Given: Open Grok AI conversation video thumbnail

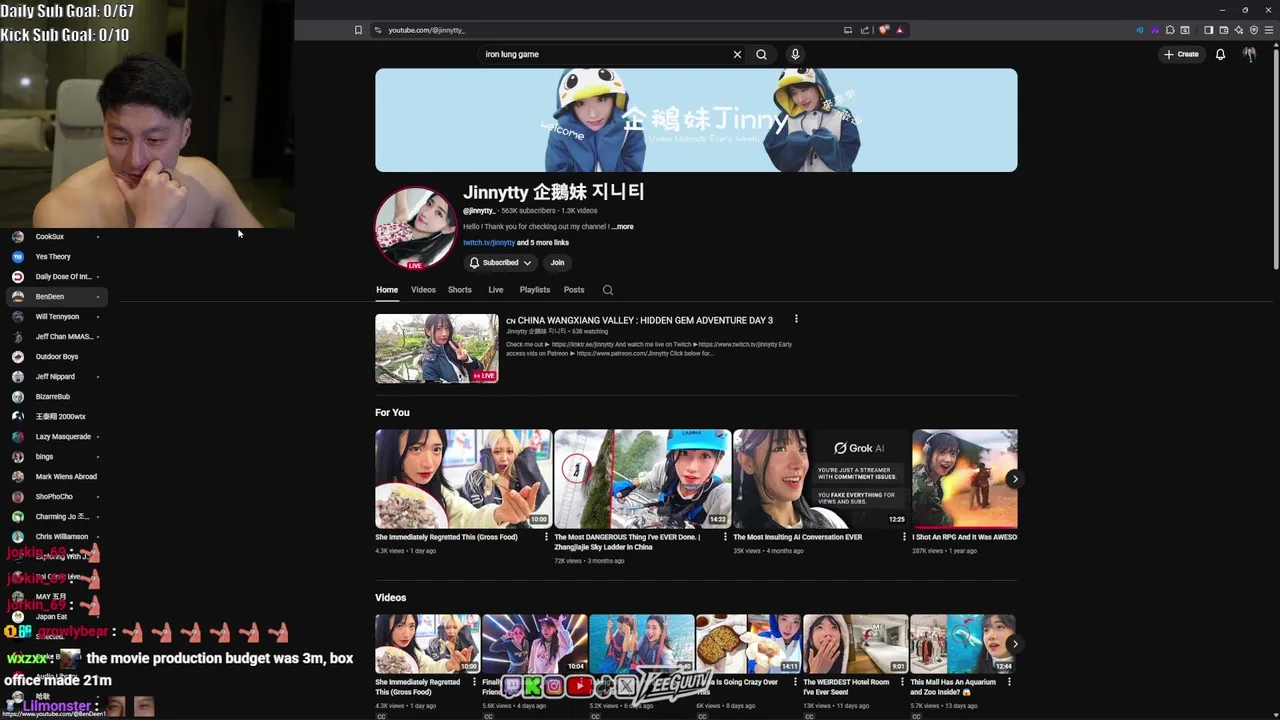Looking at the screenshot, I should tap(821, 479).
